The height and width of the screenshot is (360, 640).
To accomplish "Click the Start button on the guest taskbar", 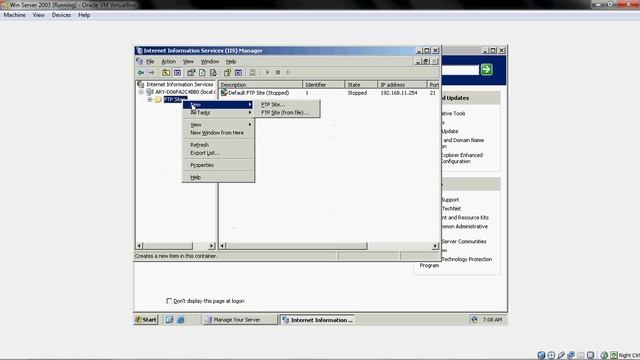I will coord(146,320).
